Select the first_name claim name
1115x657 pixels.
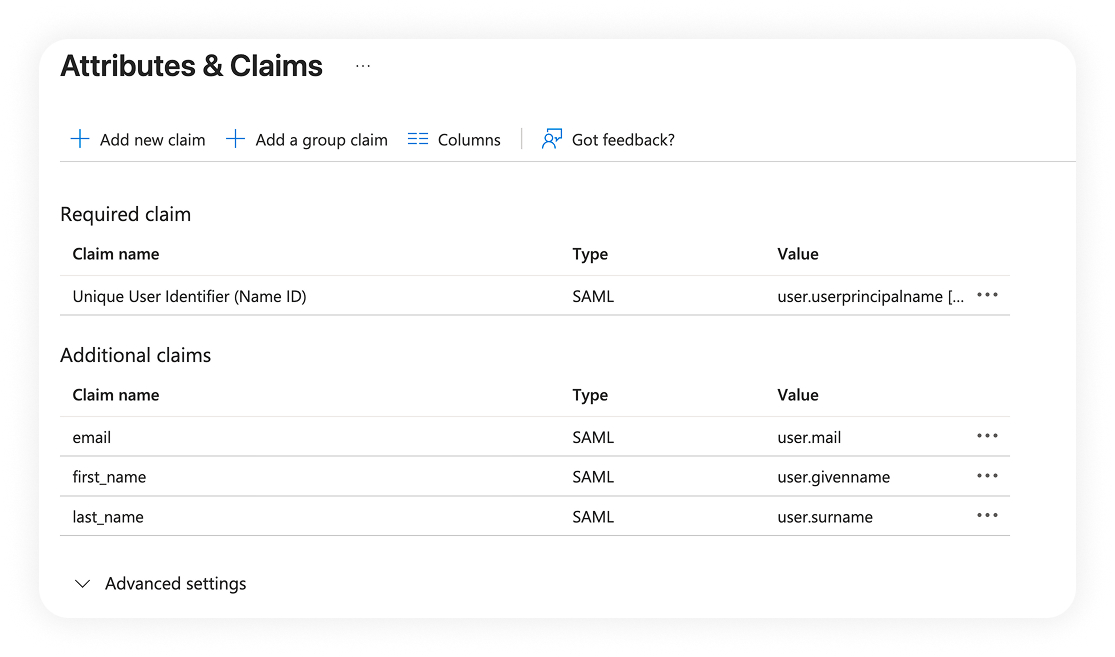click(x=109, y=478)
